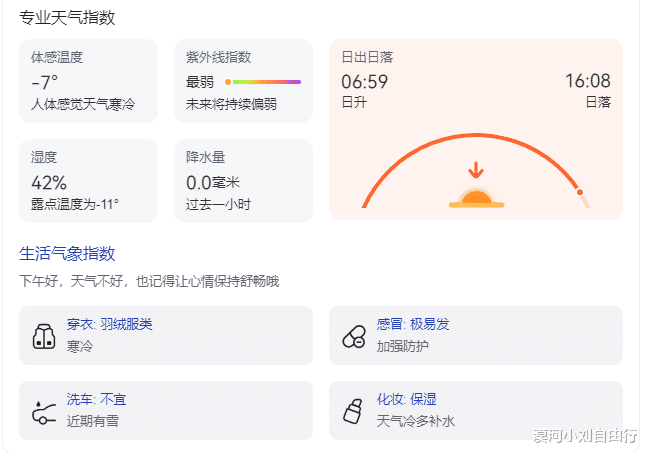645x453 pixels.
Task: Select the 湿度 42% card
Action: tap(88, 180)
